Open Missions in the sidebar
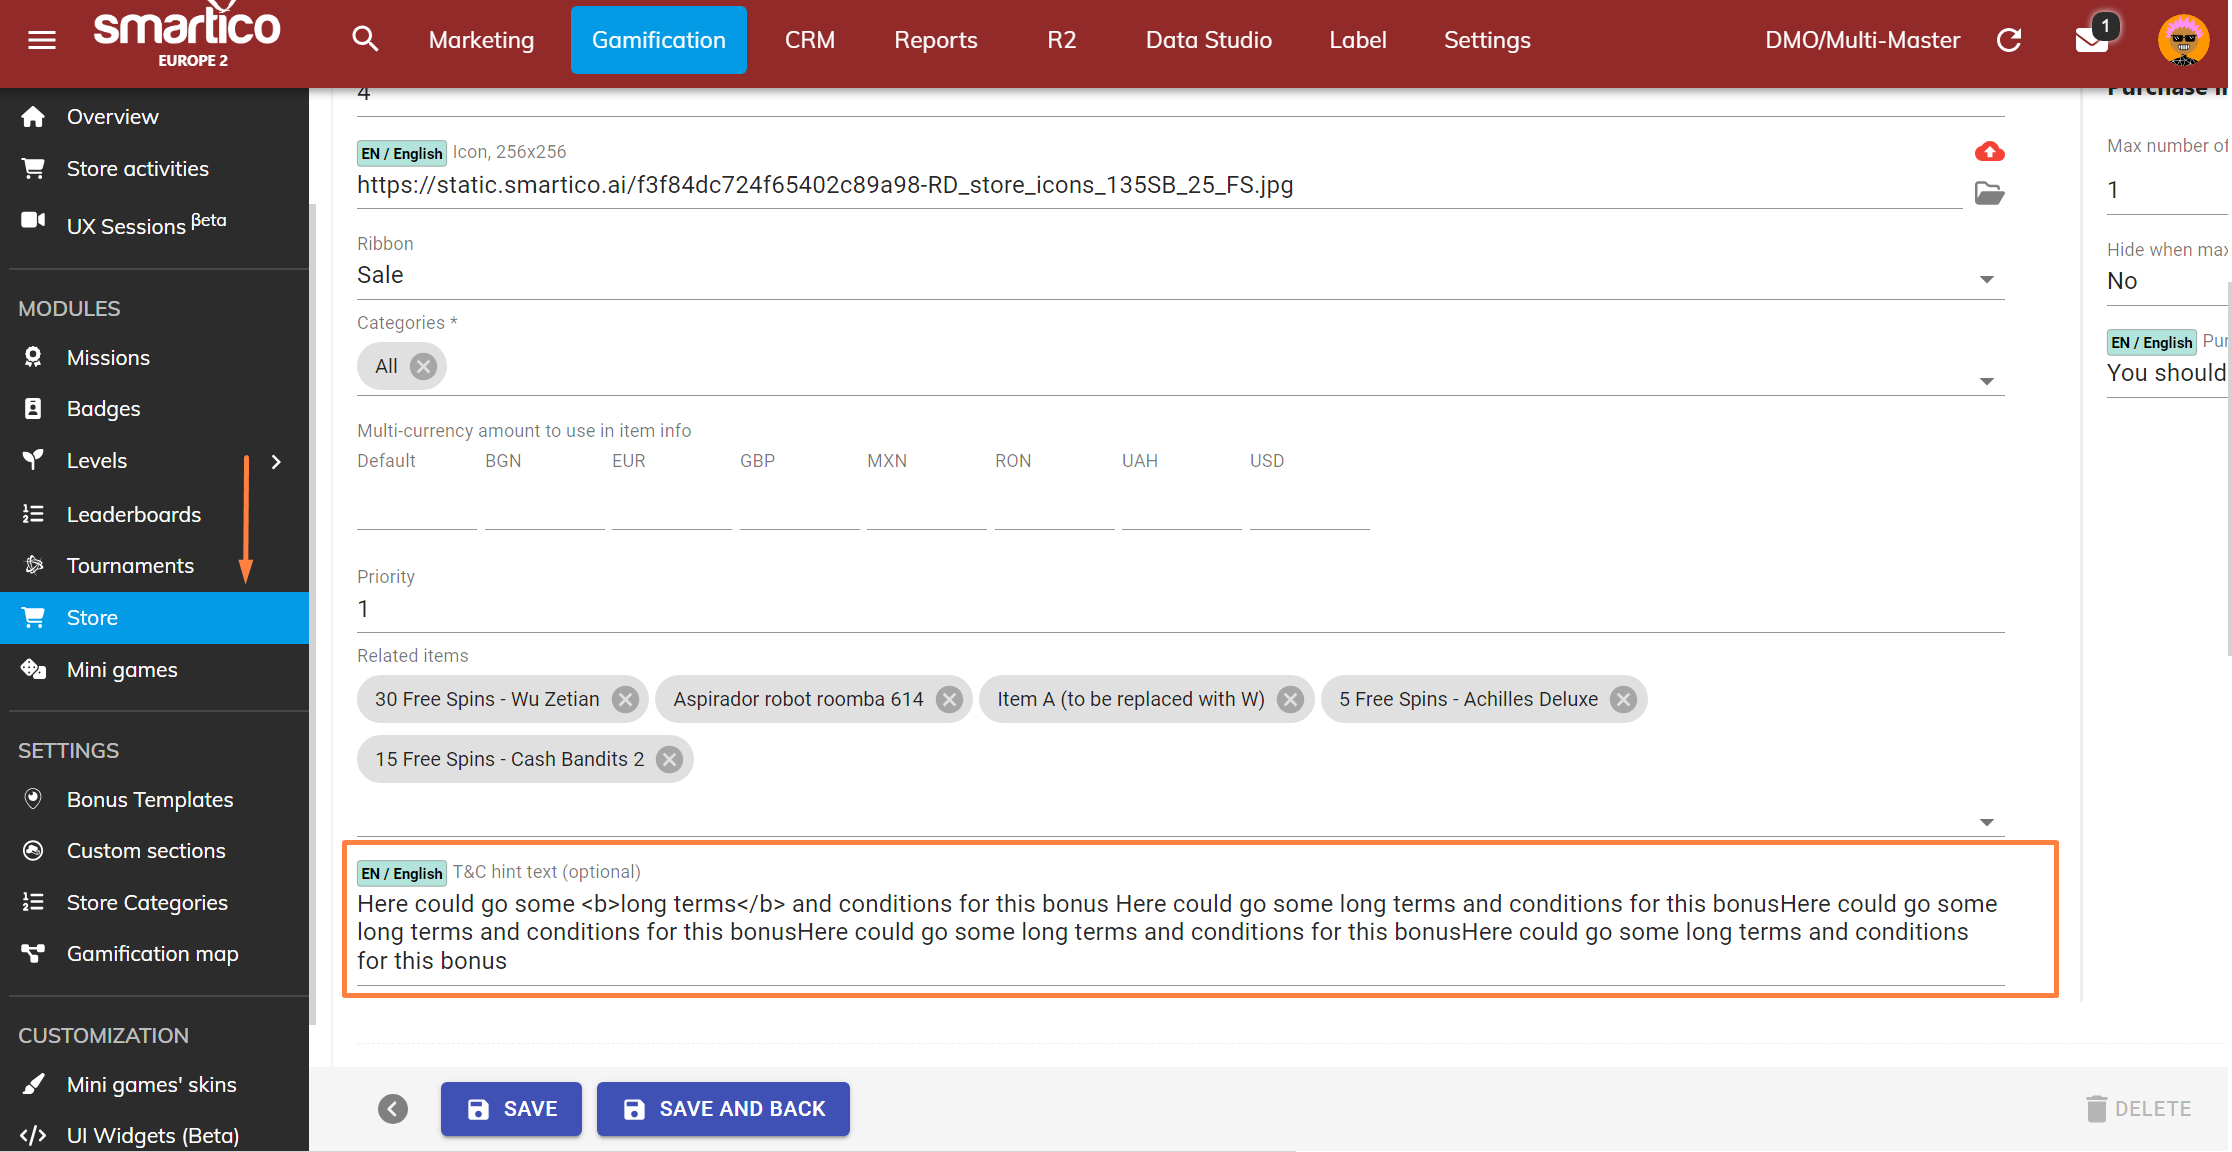This screenshot has height=1152, width=2232. point(108,357)
